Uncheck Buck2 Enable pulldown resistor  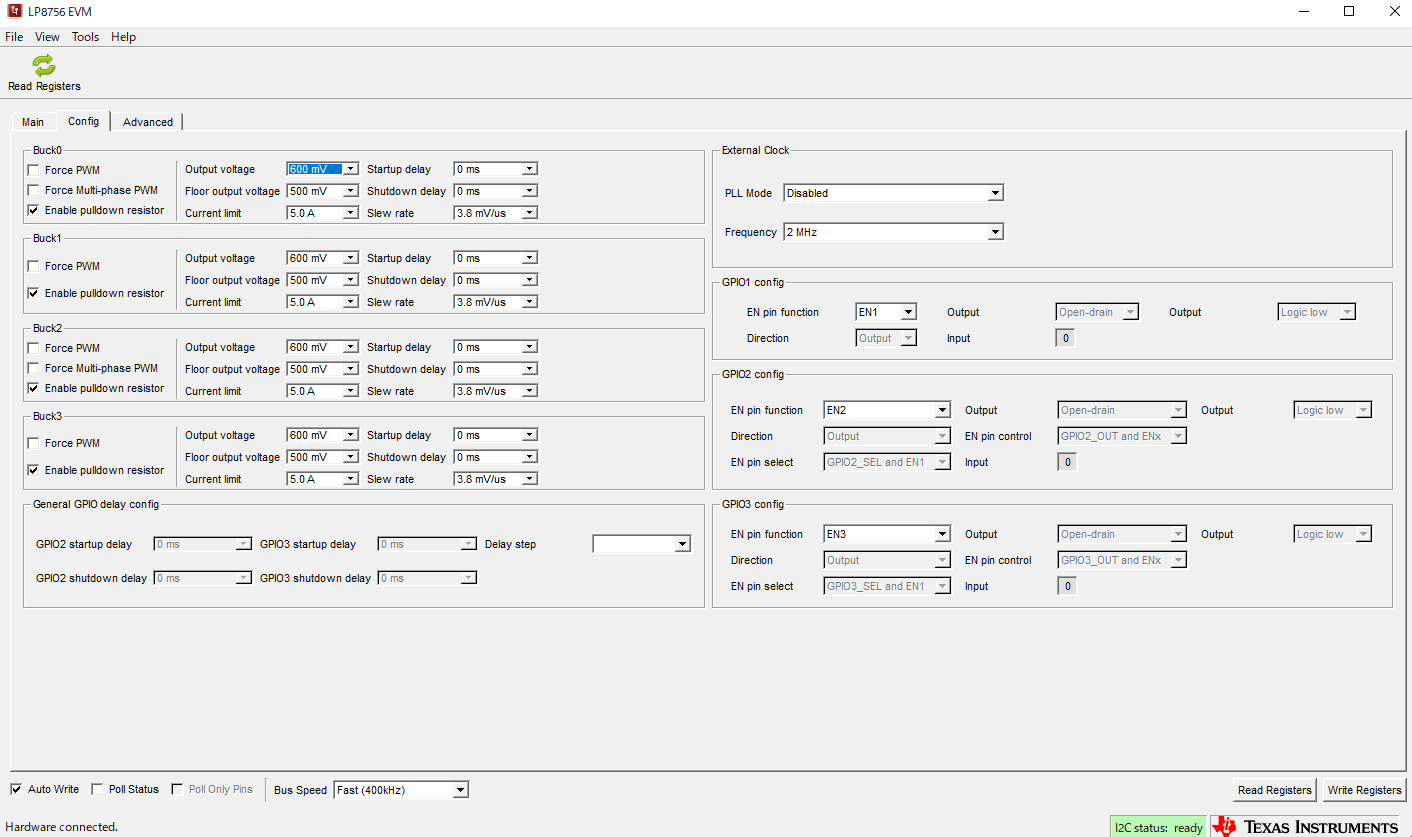[x=34, y=388]
